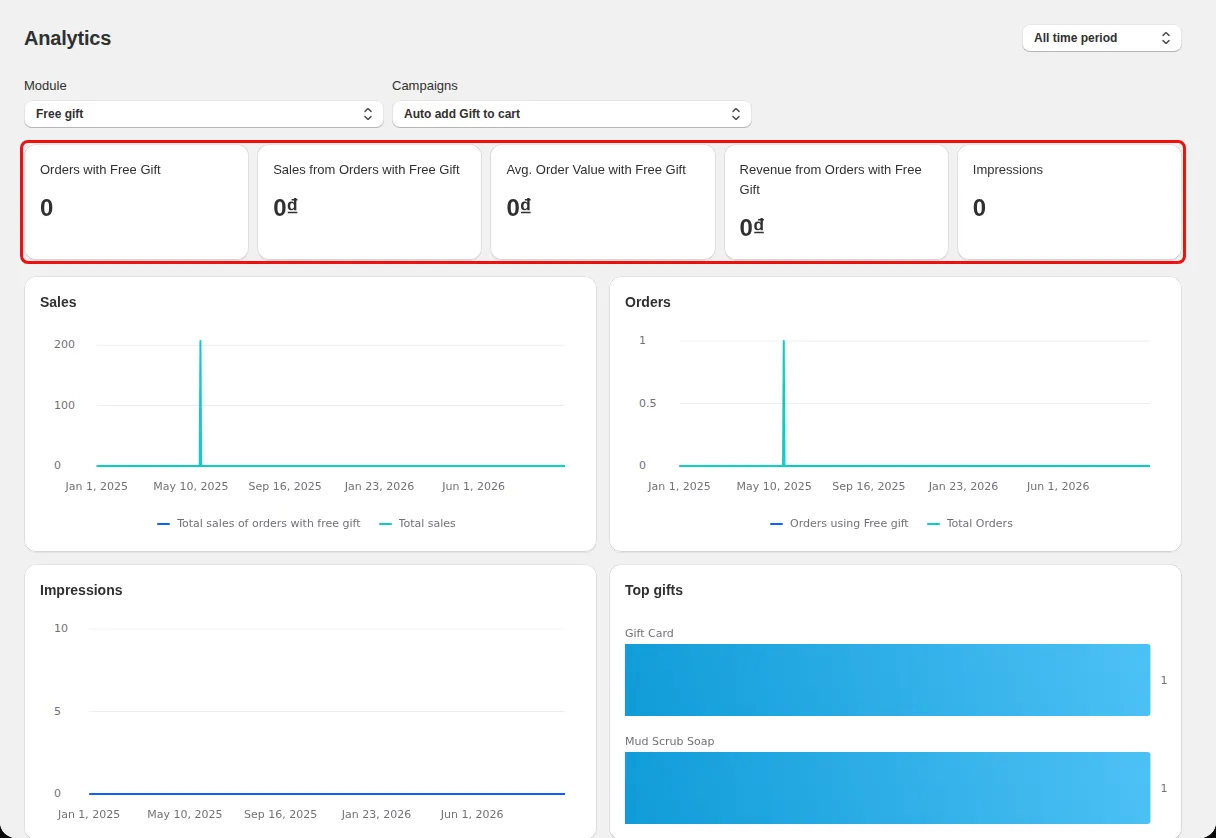Click 'May 10, 2025' on Sales chart axis
The width and height of the screenshot is (1216, 838).
point(191,486)
